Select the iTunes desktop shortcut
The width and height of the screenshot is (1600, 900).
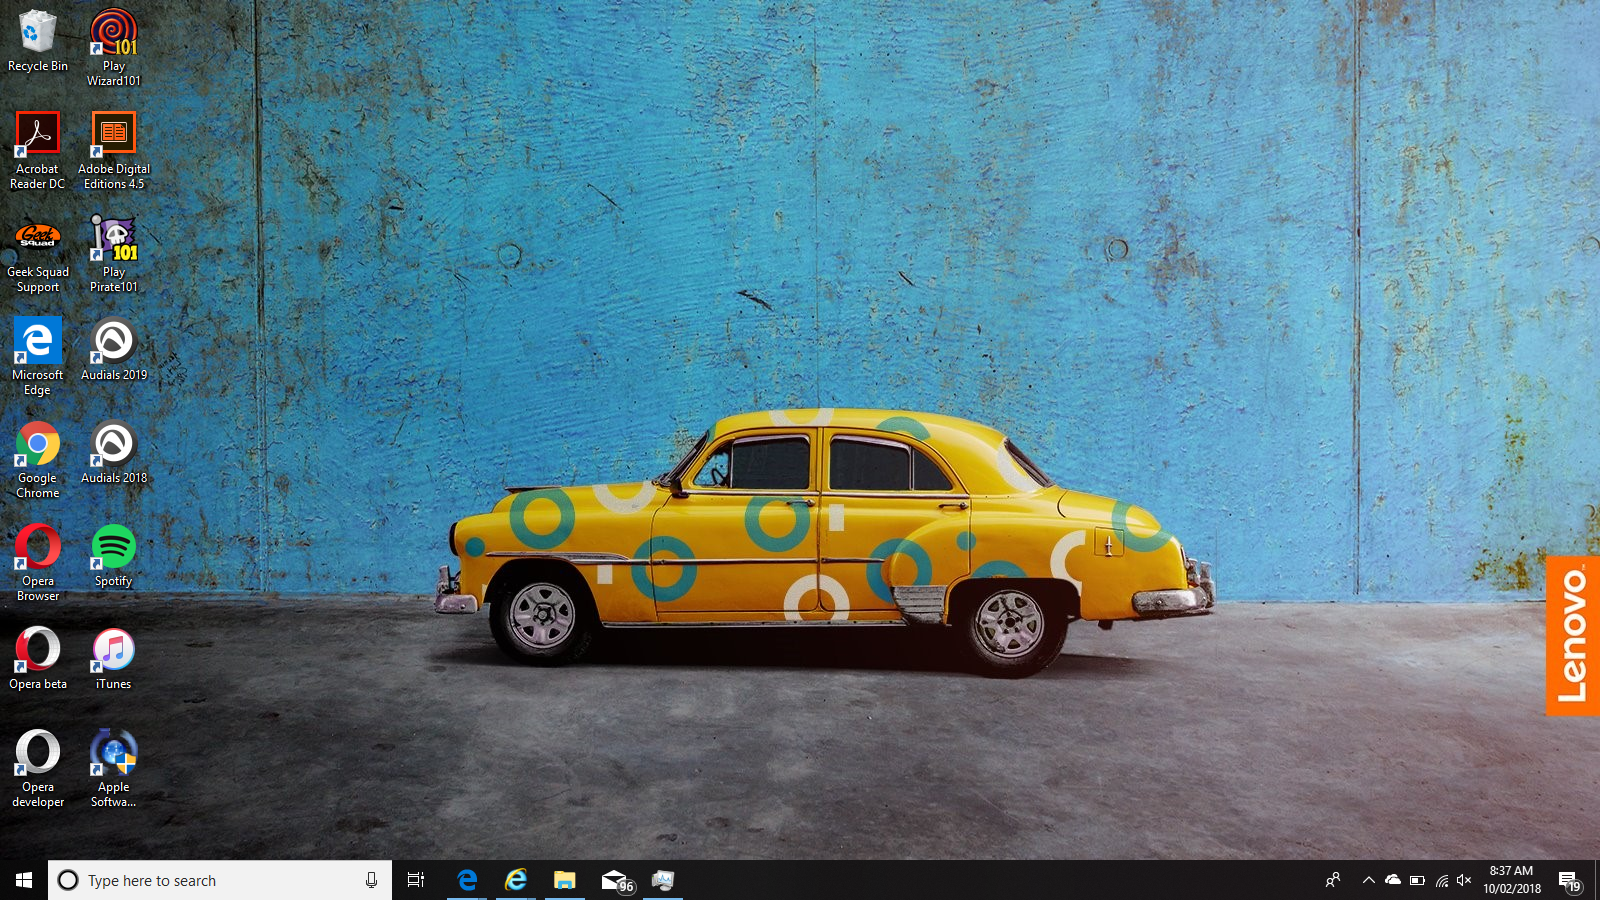(113, 659)
